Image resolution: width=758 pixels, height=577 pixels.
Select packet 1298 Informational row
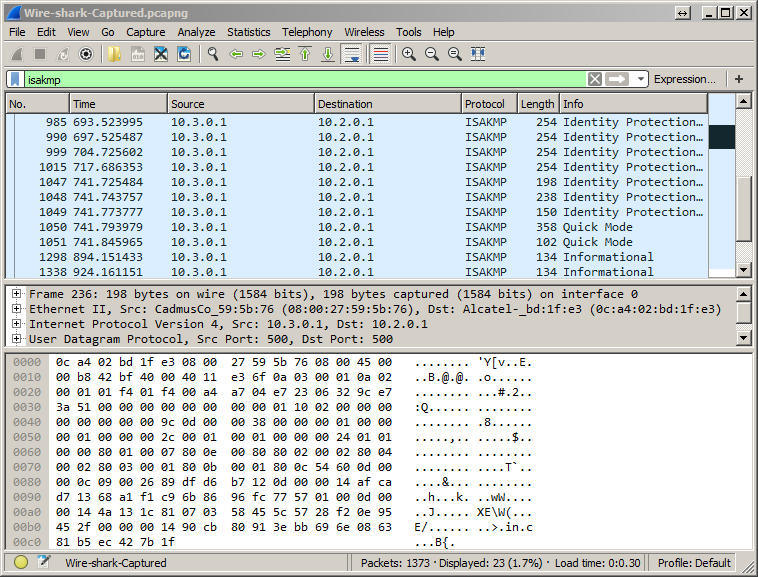click(x=357, y=257)
